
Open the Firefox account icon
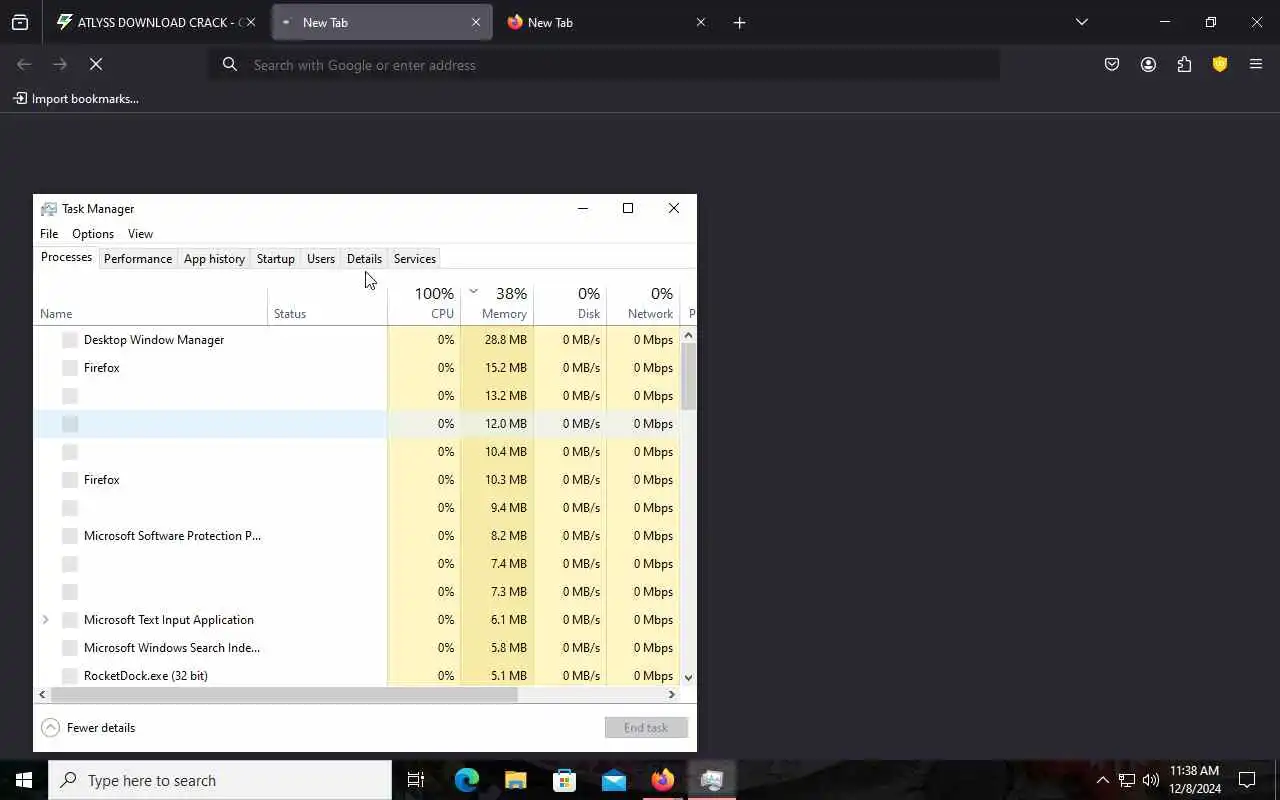(1148, 64)
